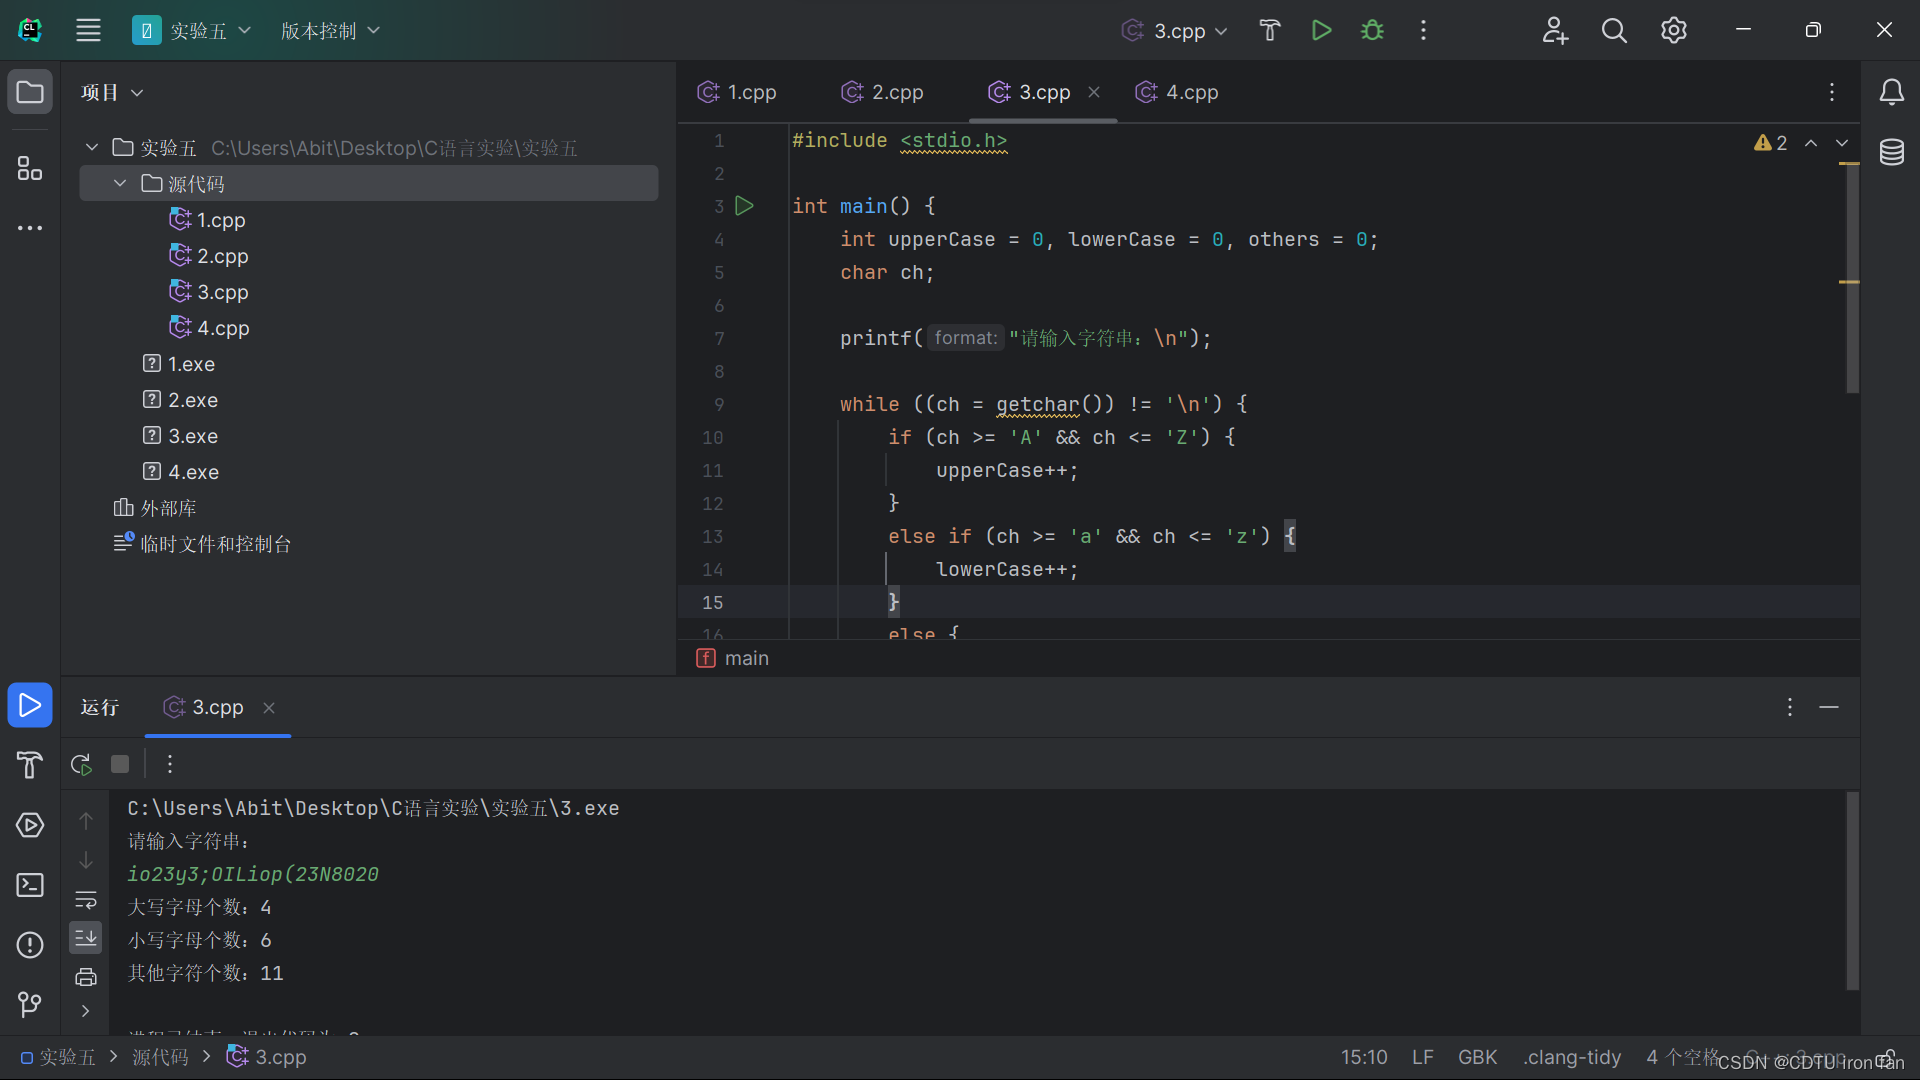This screenshot has height=1080, width=1920.
Task: Open the Notifications bell
Action: [1891, 92]
